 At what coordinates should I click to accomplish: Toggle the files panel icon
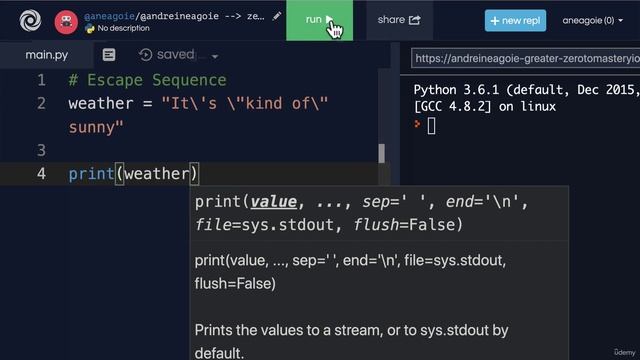click(x=109, y=55)
